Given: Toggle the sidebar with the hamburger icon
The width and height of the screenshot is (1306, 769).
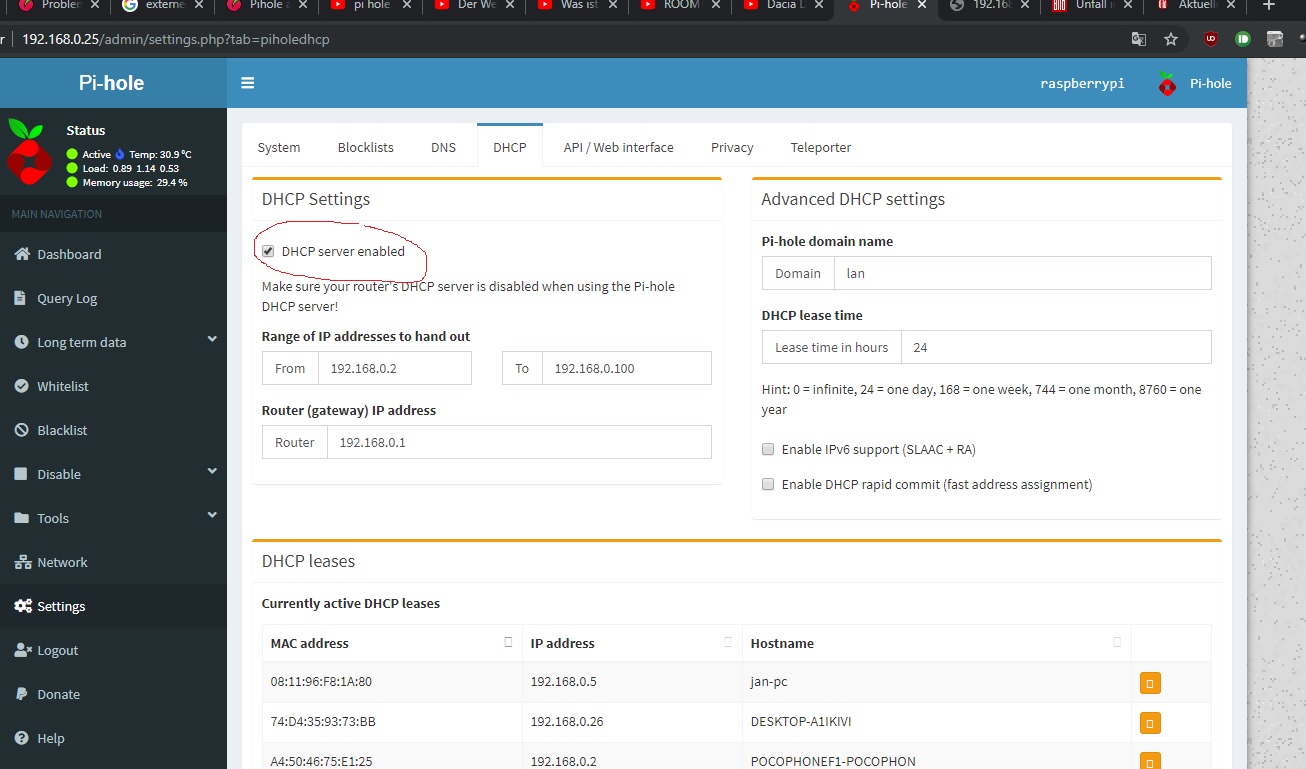Looking at the screenshot, I should (x=247, y=83).
